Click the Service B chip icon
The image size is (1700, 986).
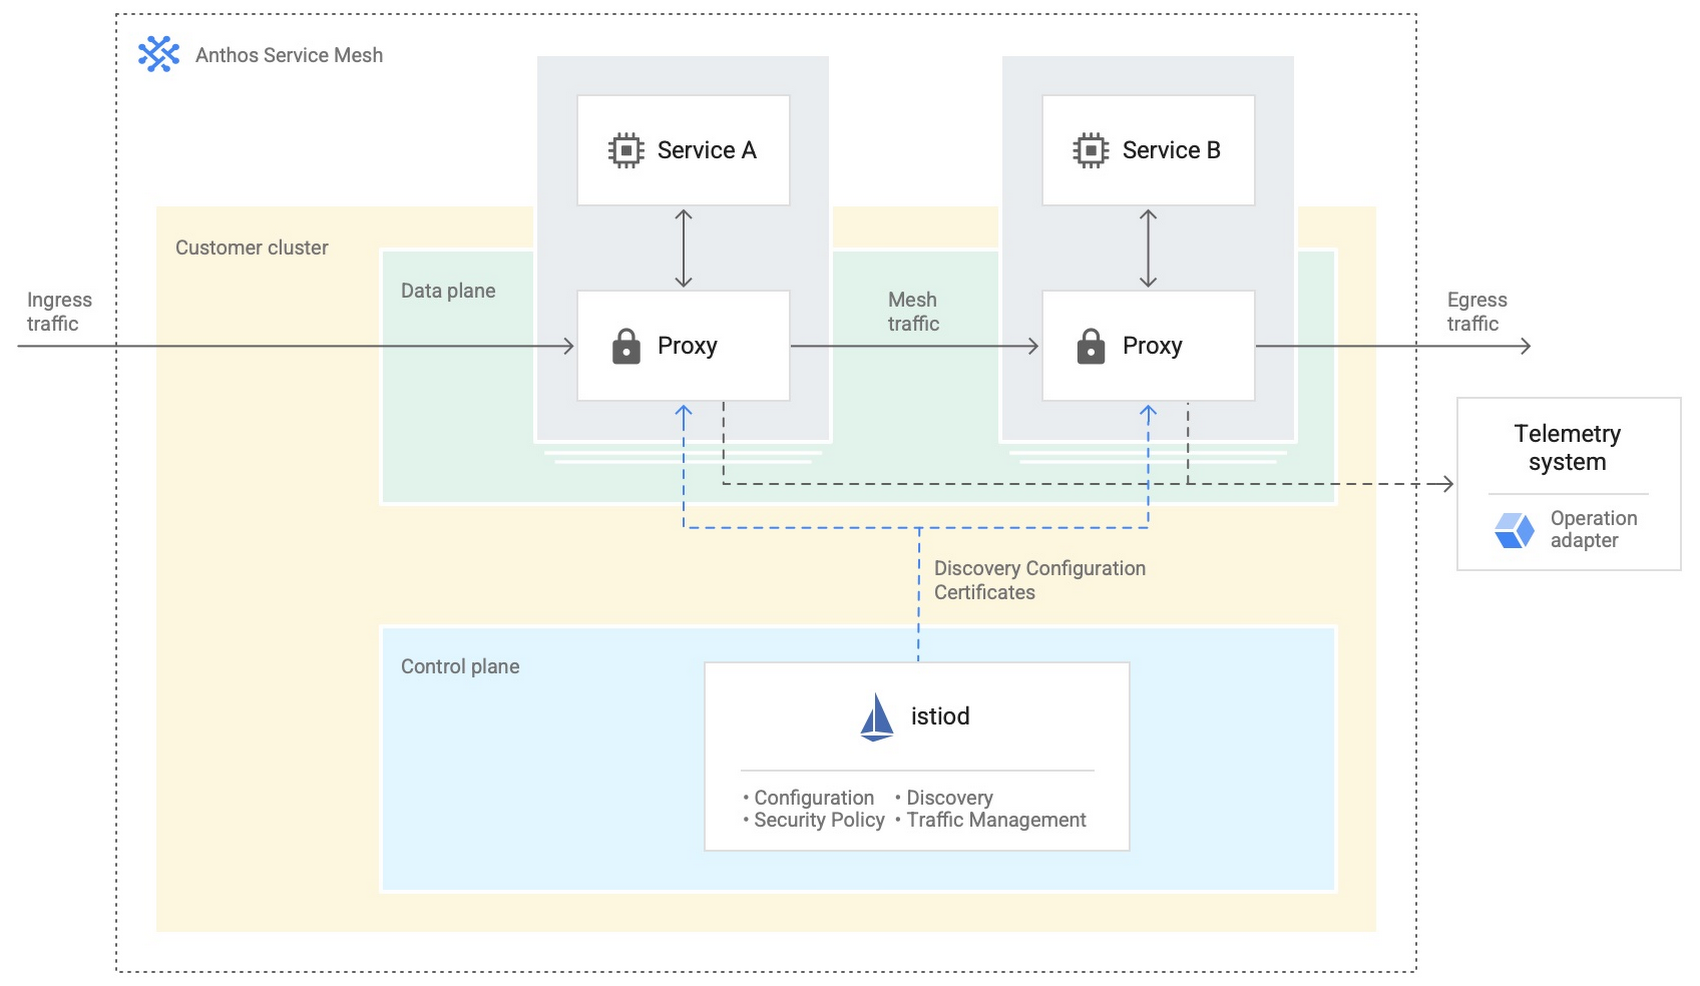click(x=1091, y=151)
